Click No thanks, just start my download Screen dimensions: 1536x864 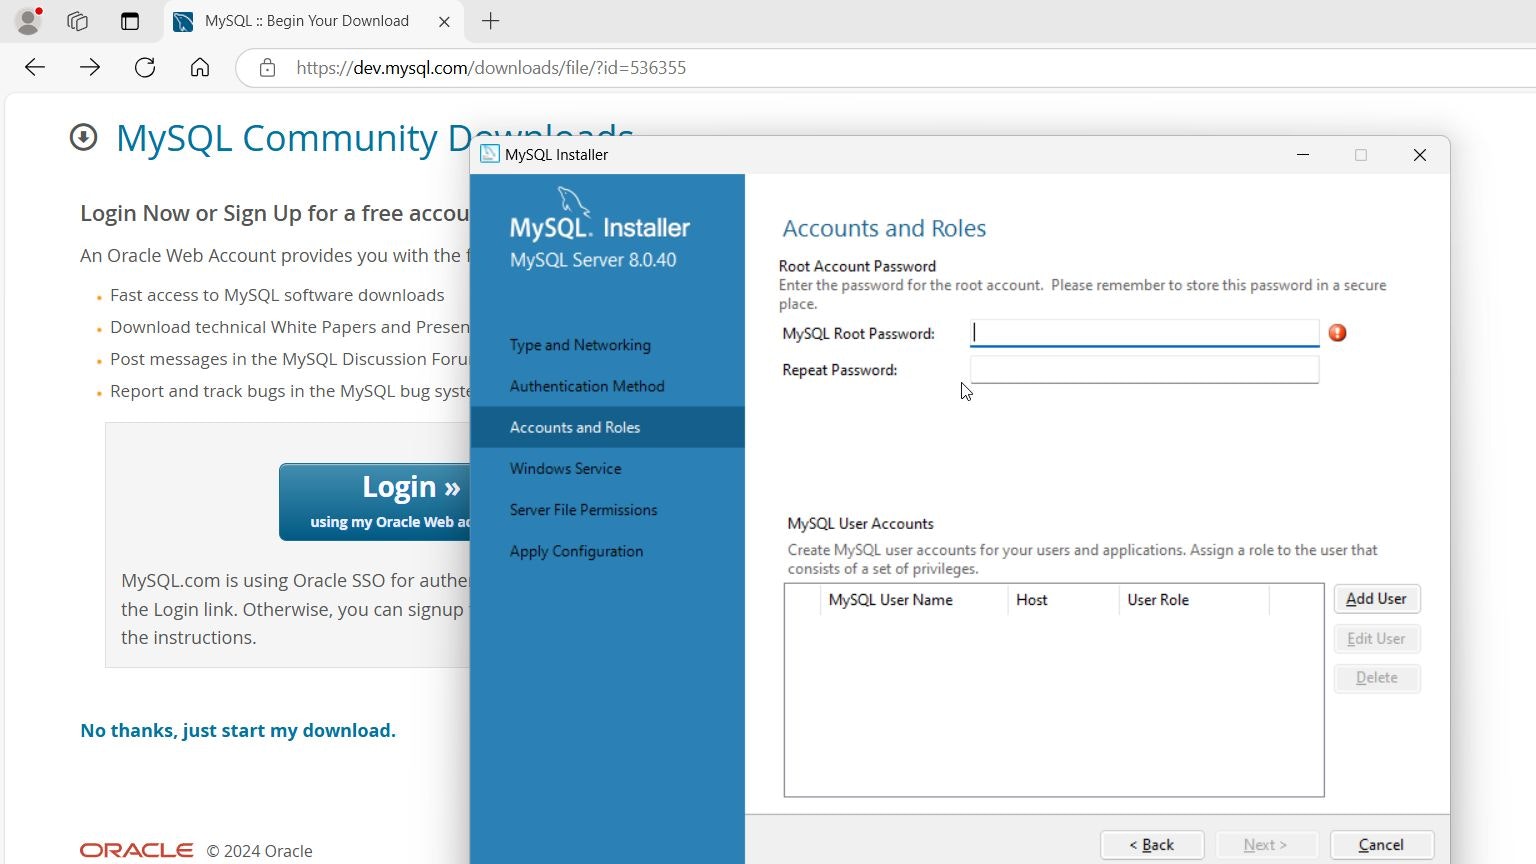[x=238, y=730]
